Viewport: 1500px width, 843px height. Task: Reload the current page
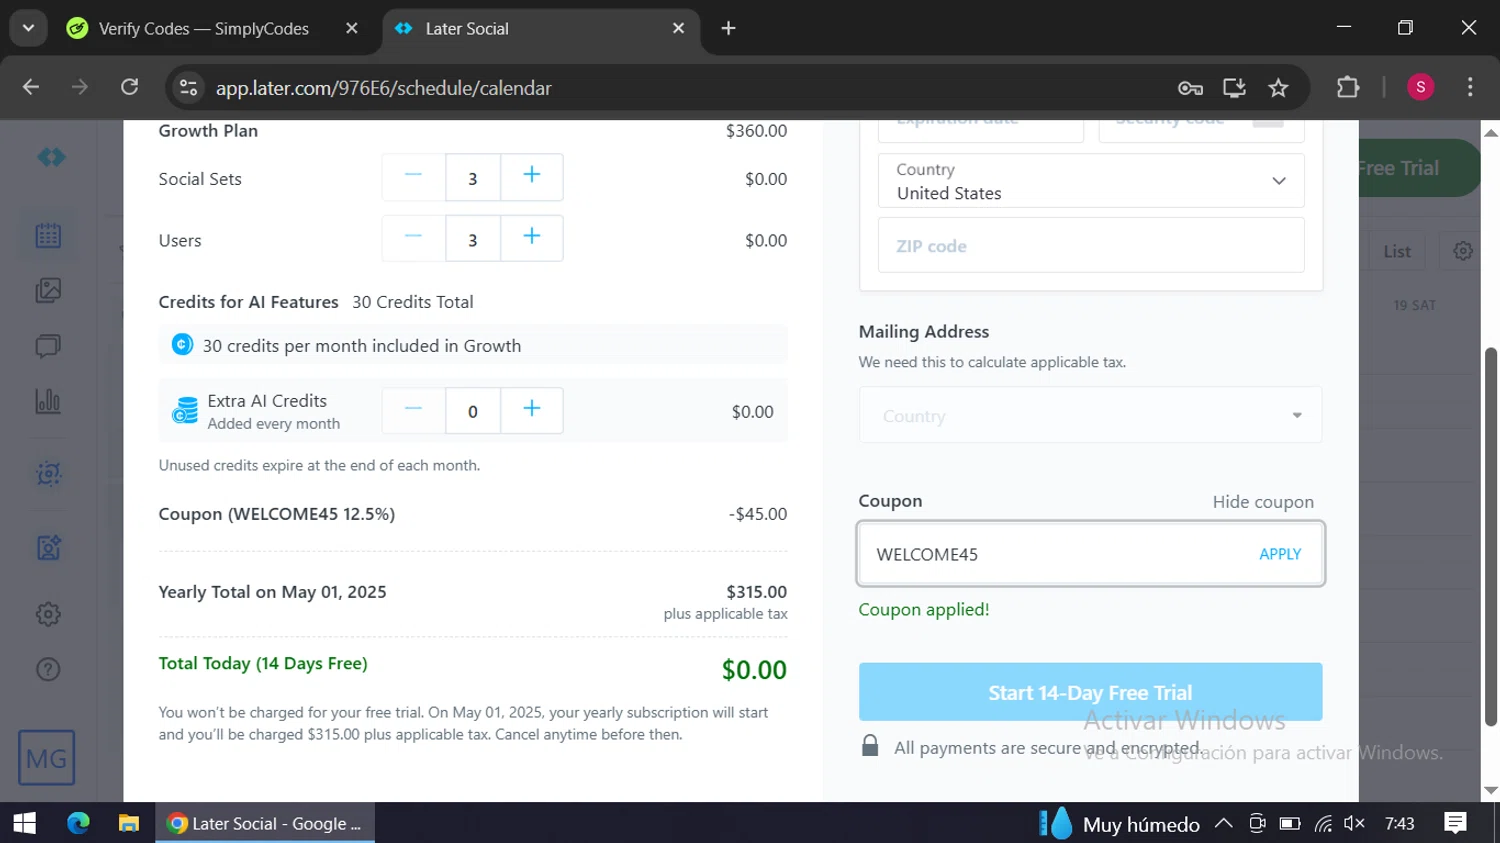pyautogui.click(x=130, y=87)
